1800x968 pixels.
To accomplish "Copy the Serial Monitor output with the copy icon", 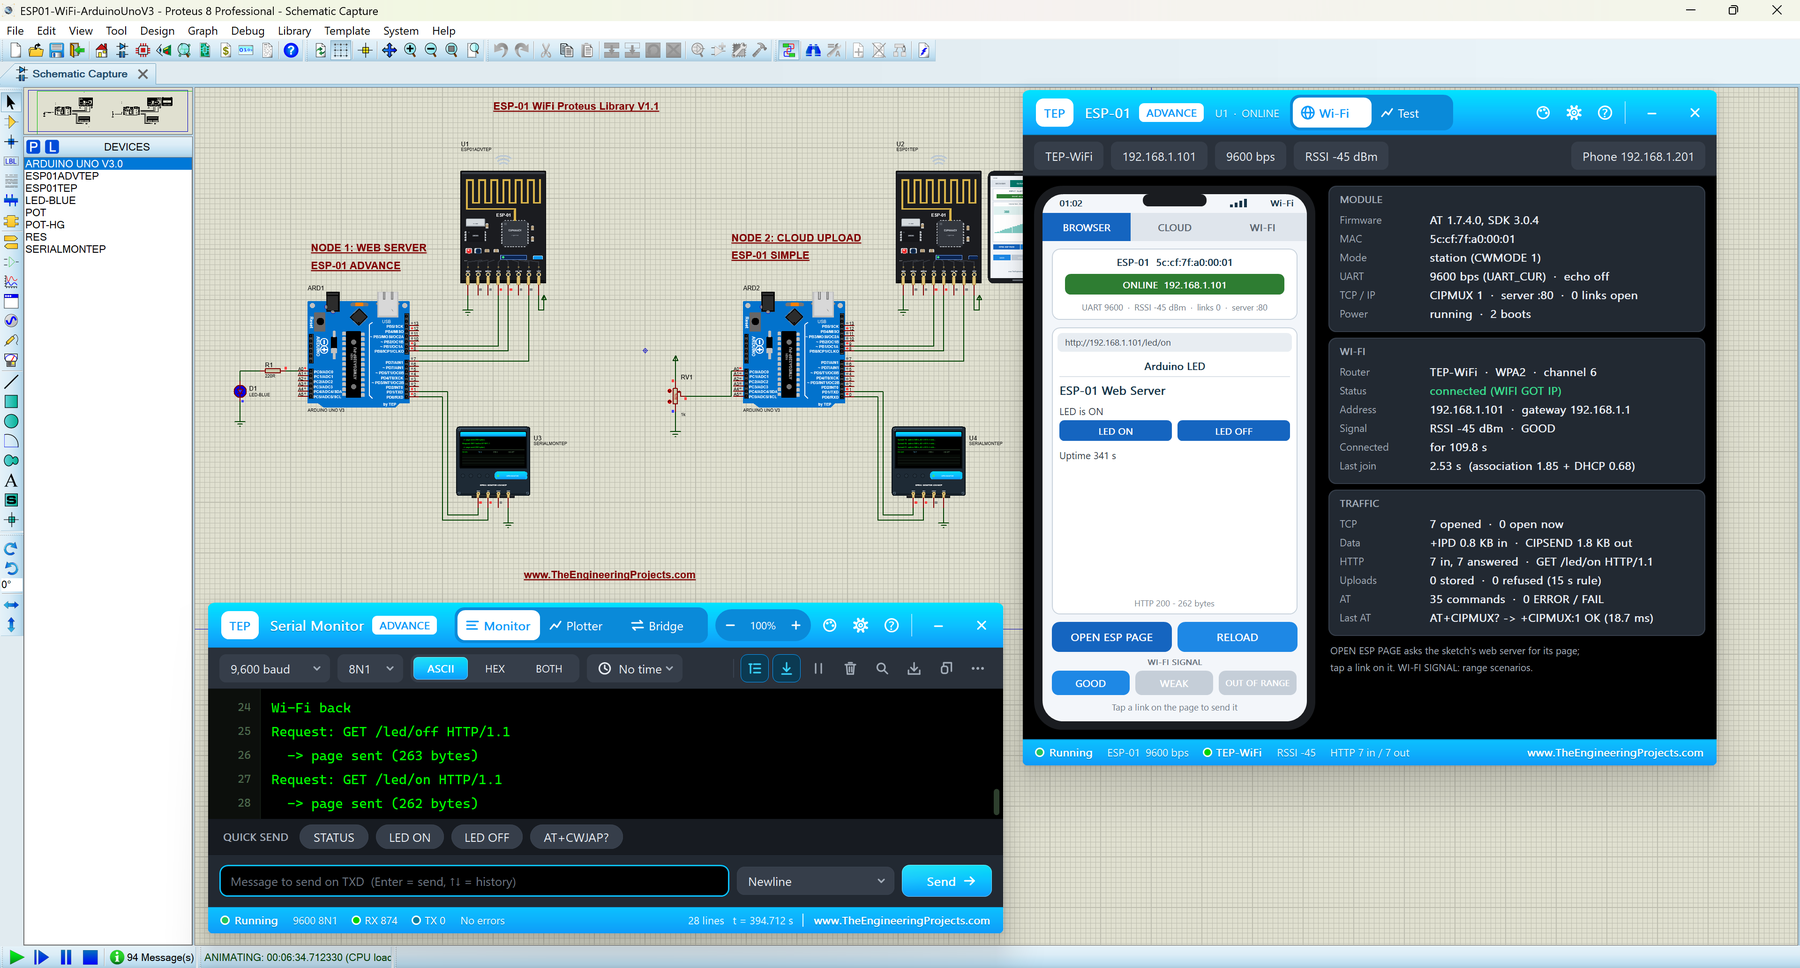I will tap(946, 669).
